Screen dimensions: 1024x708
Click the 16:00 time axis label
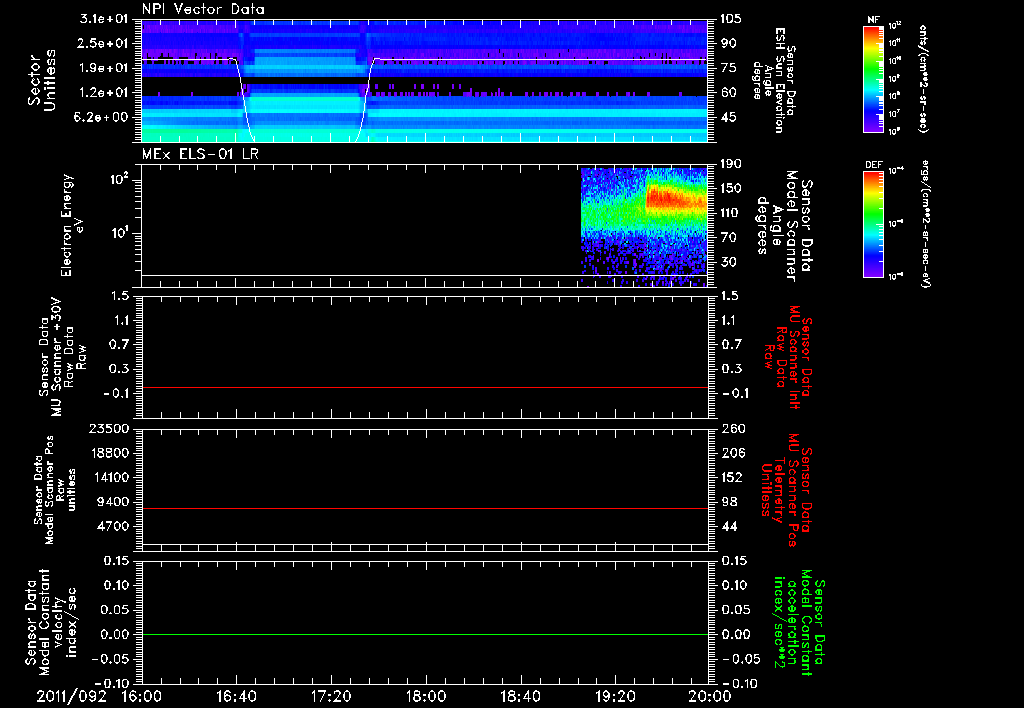(x=141, y=696)
